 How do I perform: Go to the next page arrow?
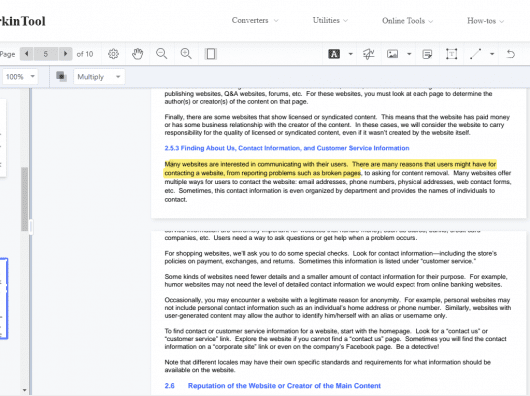[66, 54]
